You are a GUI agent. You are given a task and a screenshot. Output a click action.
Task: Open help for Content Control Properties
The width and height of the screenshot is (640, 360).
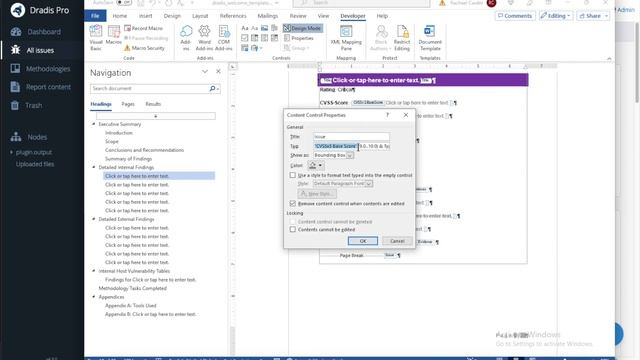tap(387, 115)
